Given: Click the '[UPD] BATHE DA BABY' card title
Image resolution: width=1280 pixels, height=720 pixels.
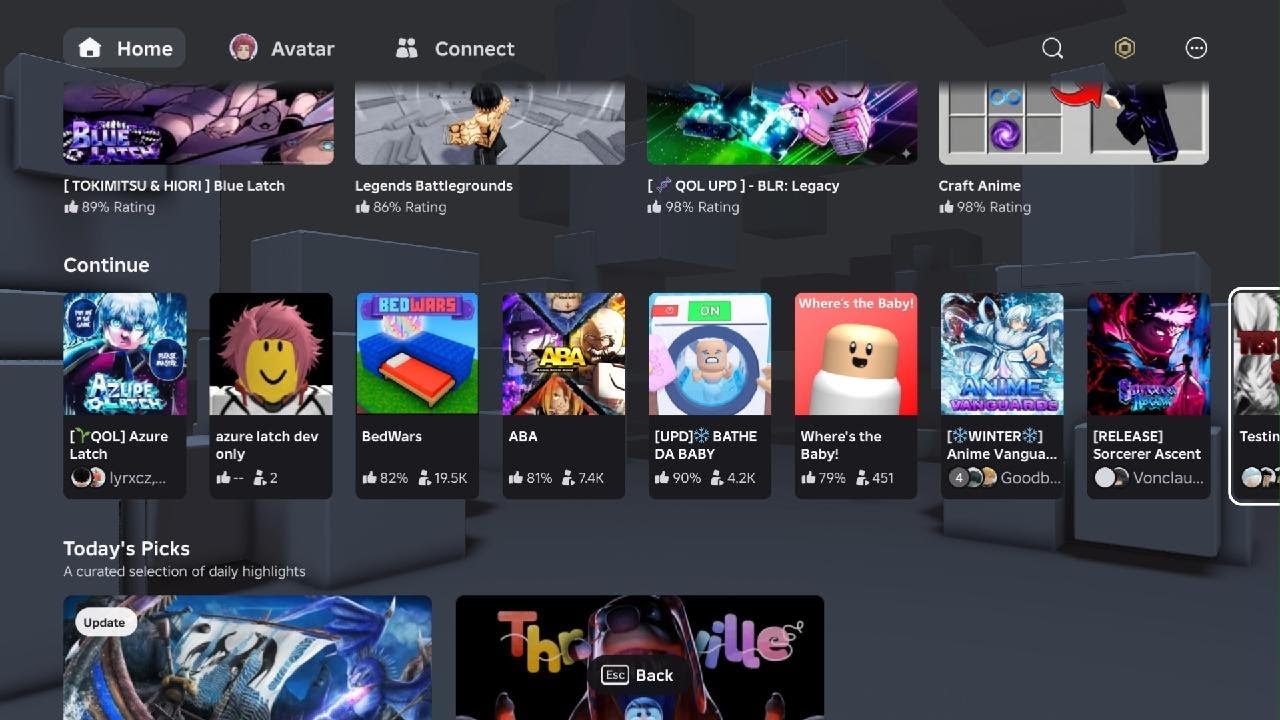Looking at the screenshot, I should pyautogui.click(x=706, y=445).
